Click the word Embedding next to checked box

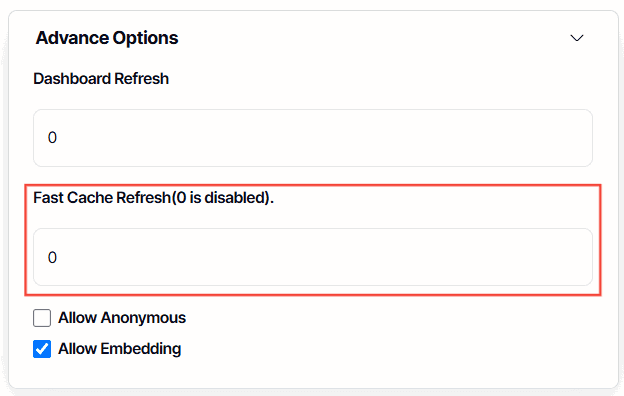(x=141, y=349)
